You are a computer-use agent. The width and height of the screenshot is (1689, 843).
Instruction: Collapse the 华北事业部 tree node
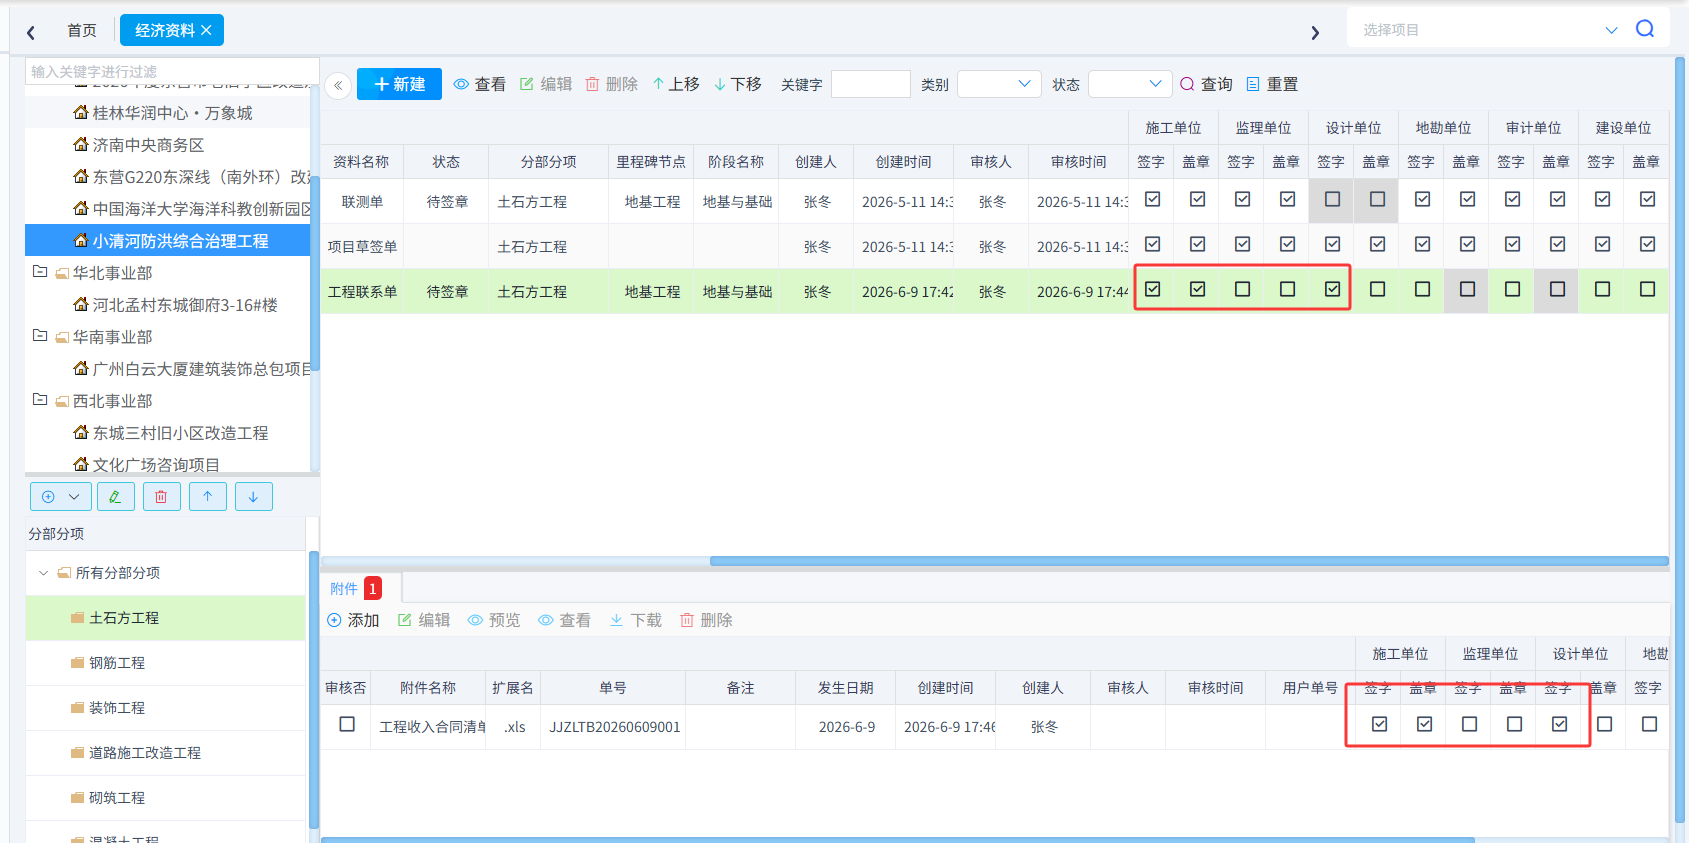pyautogui.click(x=40, y=272)
